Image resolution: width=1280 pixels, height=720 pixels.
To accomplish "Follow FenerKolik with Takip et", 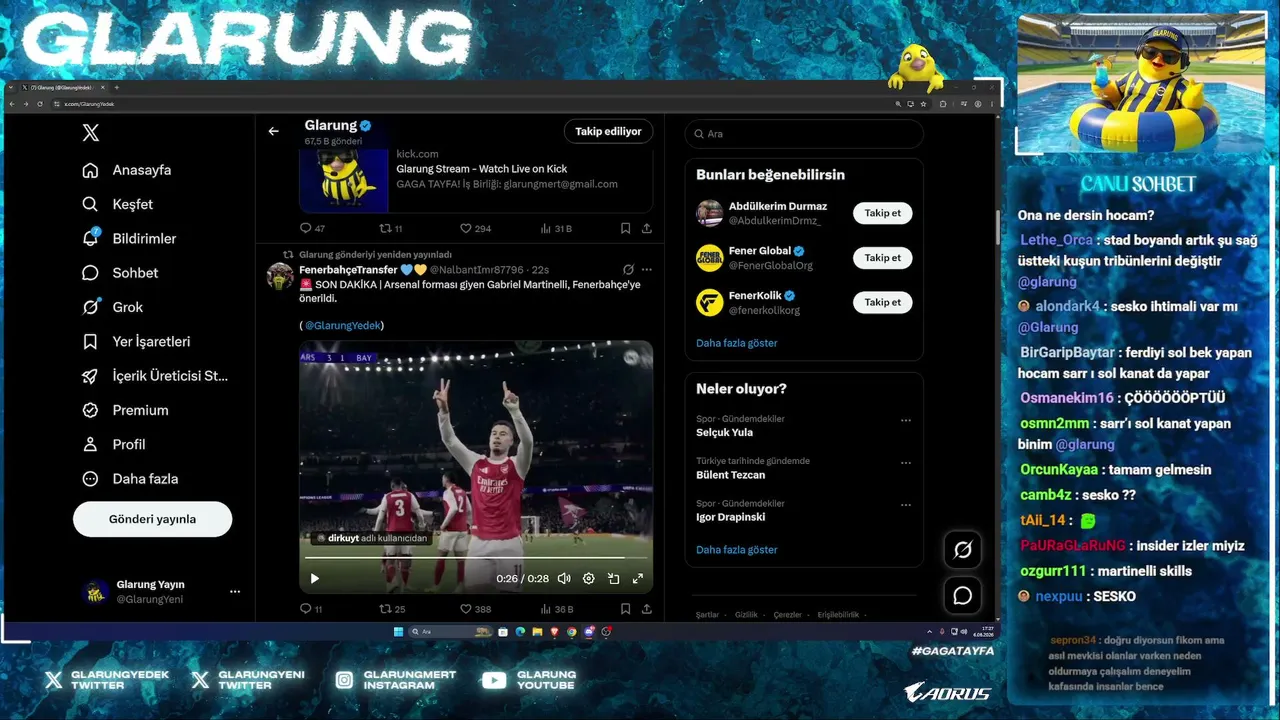I will [x=882, y=302].
